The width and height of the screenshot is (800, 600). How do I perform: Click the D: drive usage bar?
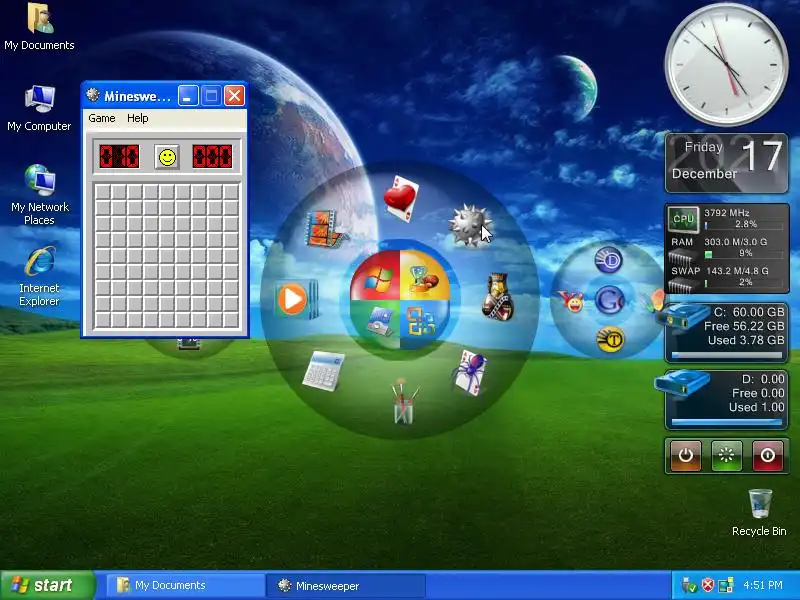(727, 422)
